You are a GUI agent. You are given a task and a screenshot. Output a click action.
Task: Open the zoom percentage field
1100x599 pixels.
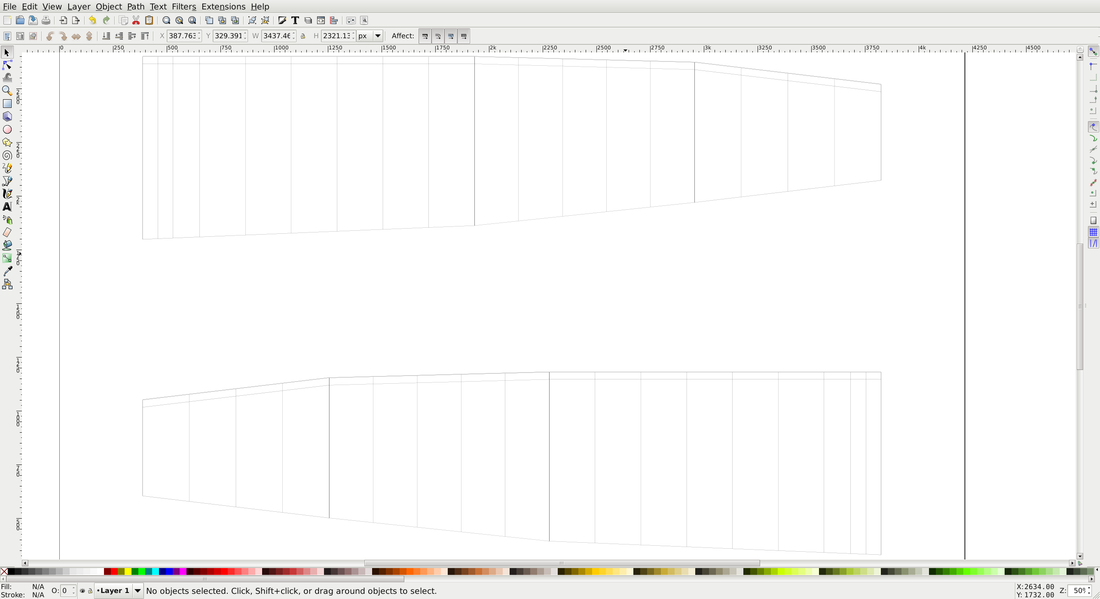pos(1078,591)
